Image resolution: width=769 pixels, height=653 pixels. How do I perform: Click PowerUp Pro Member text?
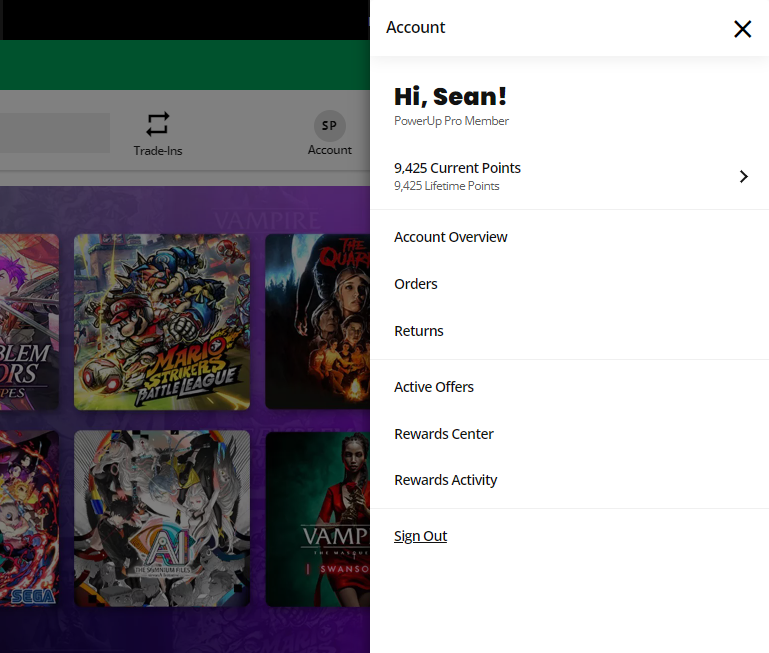[451, 121]
